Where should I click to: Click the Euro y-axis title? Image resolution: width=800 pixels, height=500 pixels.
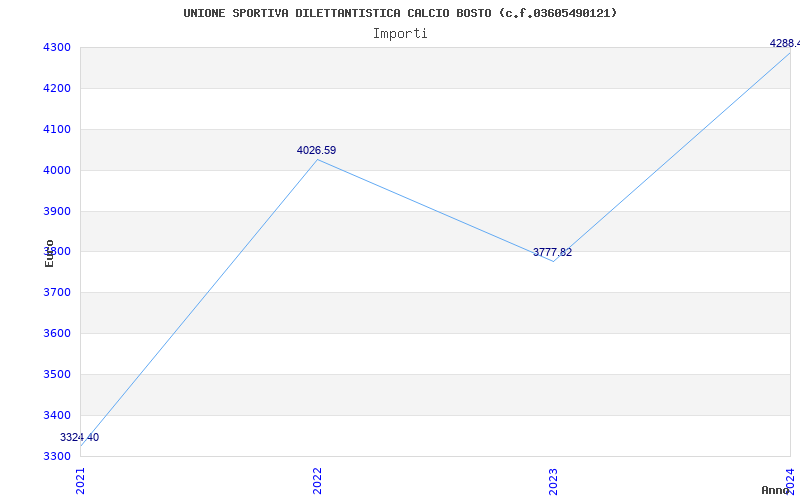point(49,253)
